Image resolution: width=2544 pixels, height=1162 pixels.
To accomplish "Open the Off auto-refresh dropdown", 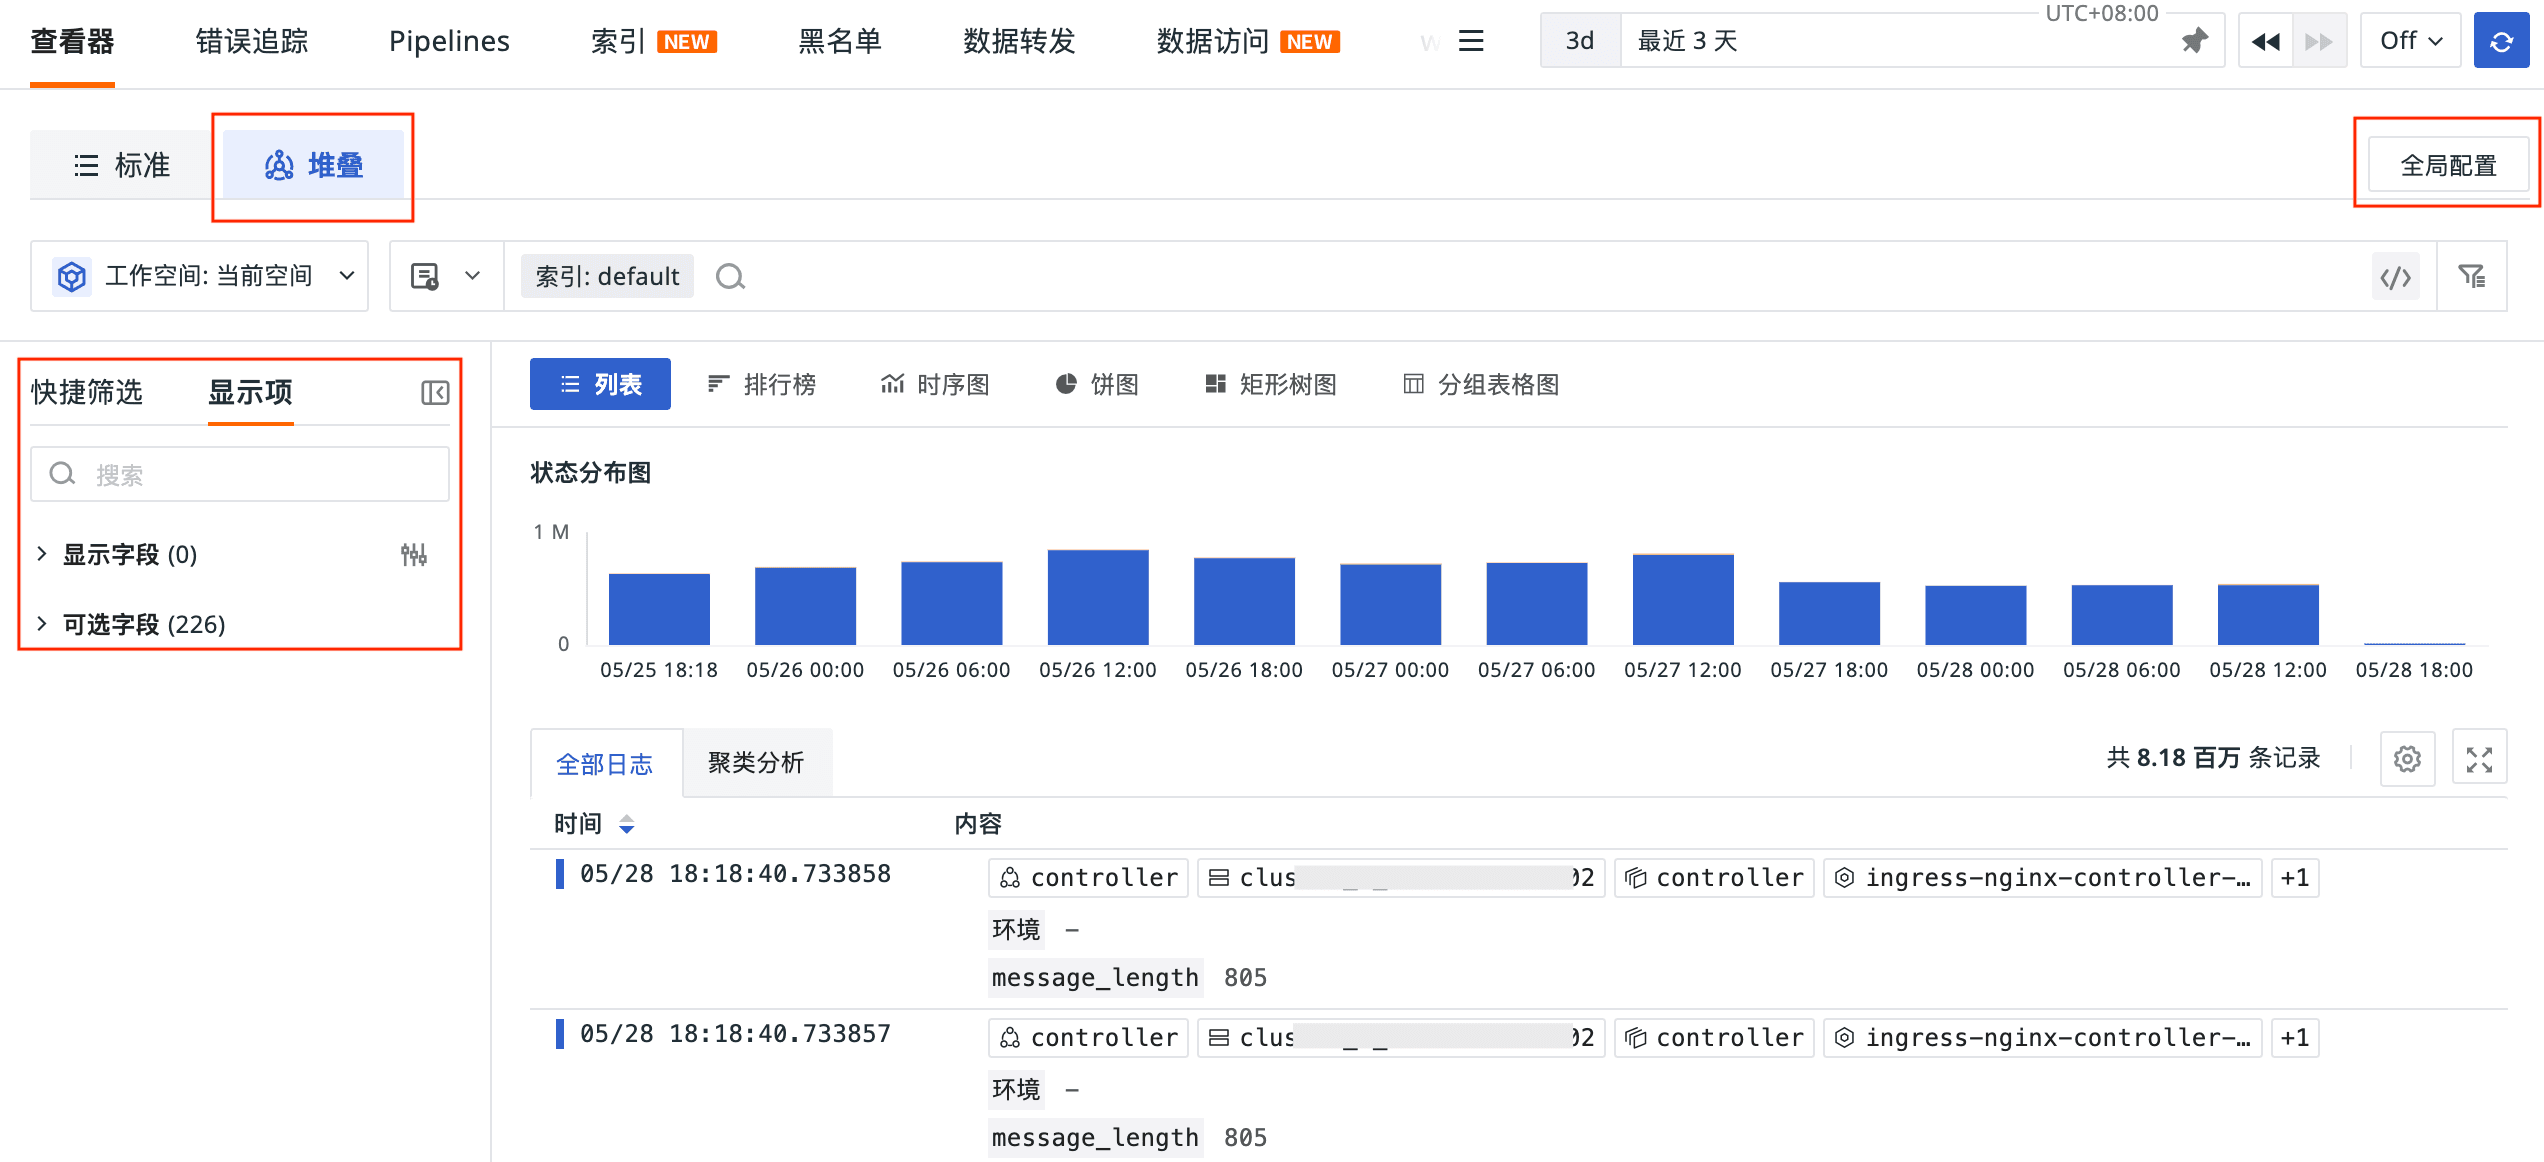I will pyautogui.click(x=2410, y=41).
